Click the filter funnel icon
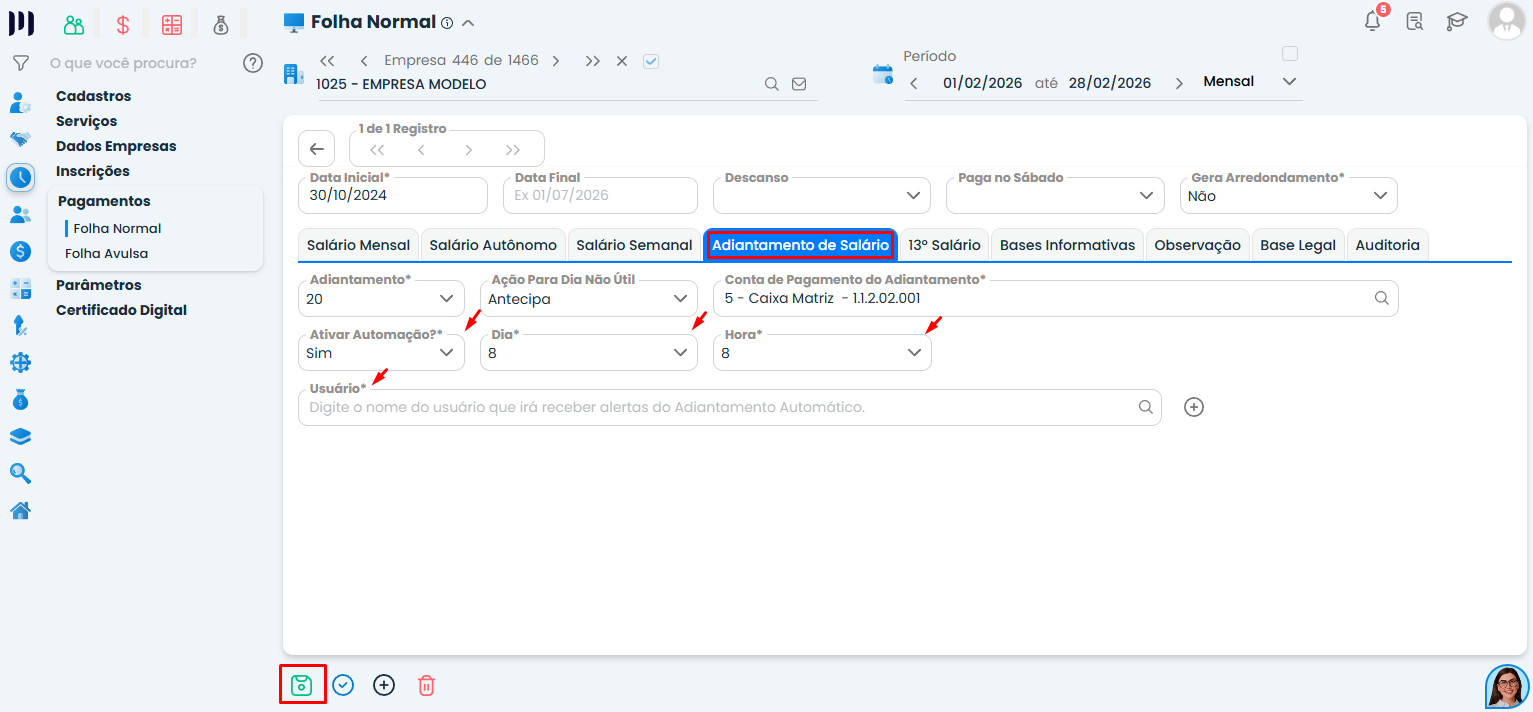Image resolution: width=1533 pixels, height=712 pixels. [x=20, y=63]
